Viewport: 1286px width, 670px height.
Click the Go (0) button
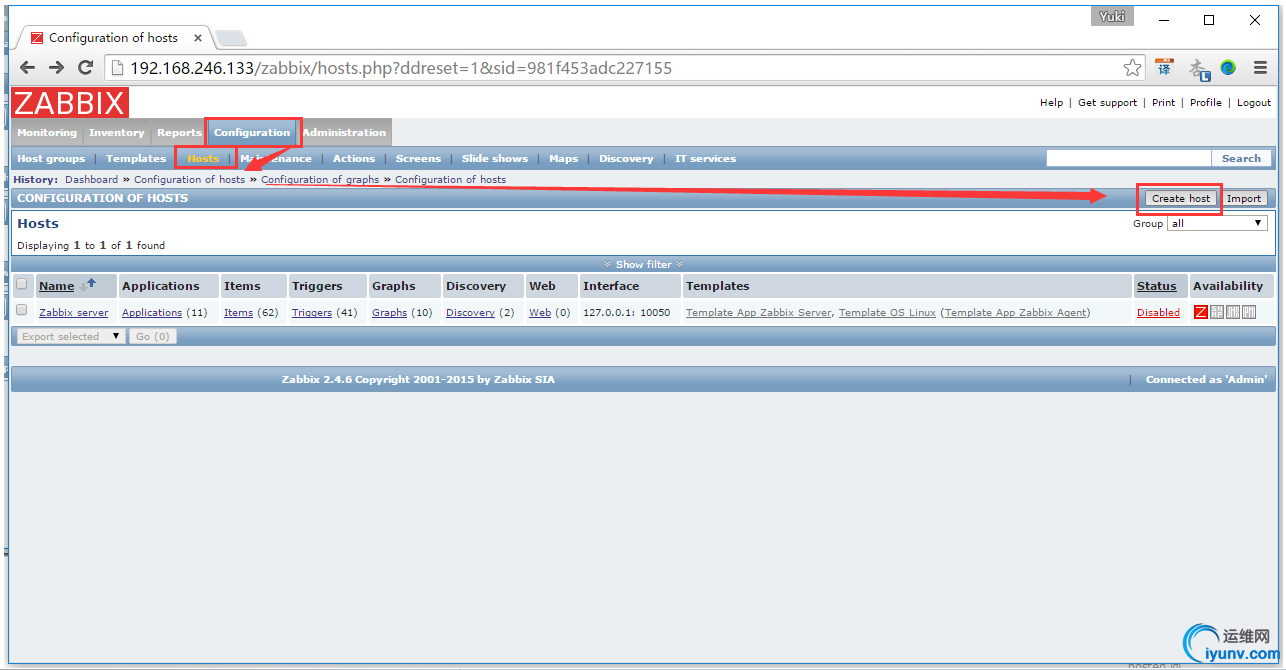point(152,336)
